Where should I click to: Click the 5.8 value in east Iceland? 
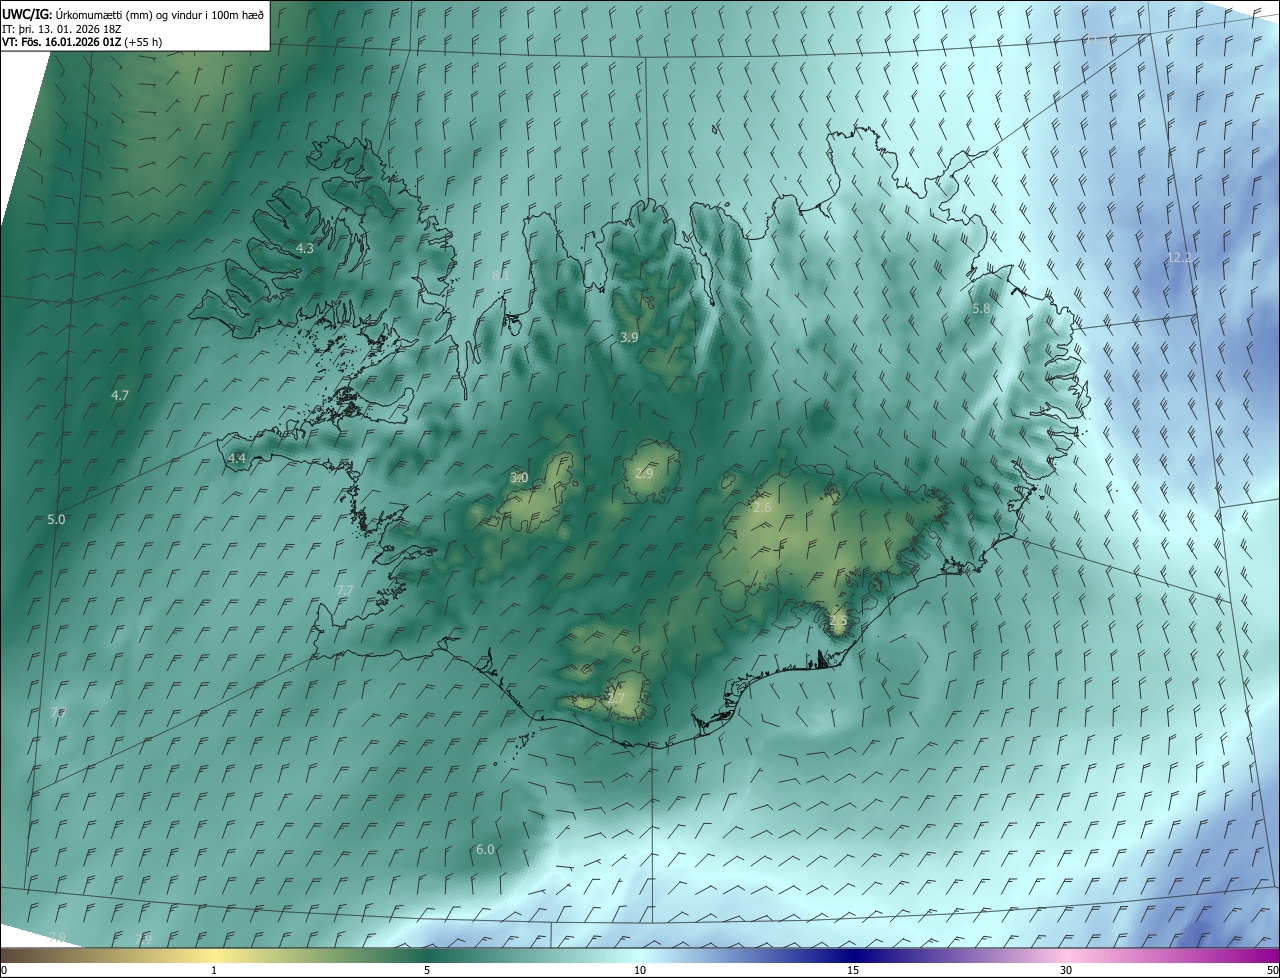pos(981,309)
